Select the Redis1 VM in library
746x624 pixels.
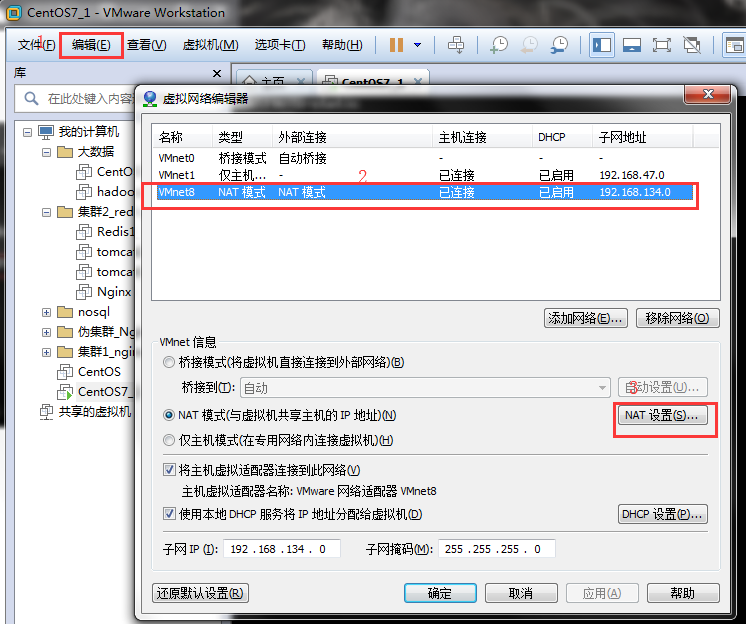(x=105, y=232)
